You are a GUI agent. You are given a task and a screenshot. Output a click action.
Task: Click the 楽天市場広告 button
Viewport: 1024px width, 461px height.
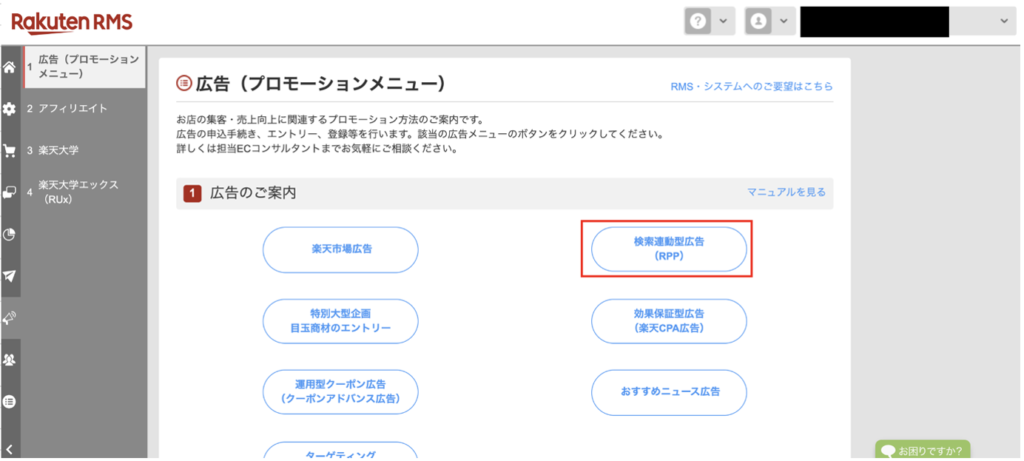point(340,249)
